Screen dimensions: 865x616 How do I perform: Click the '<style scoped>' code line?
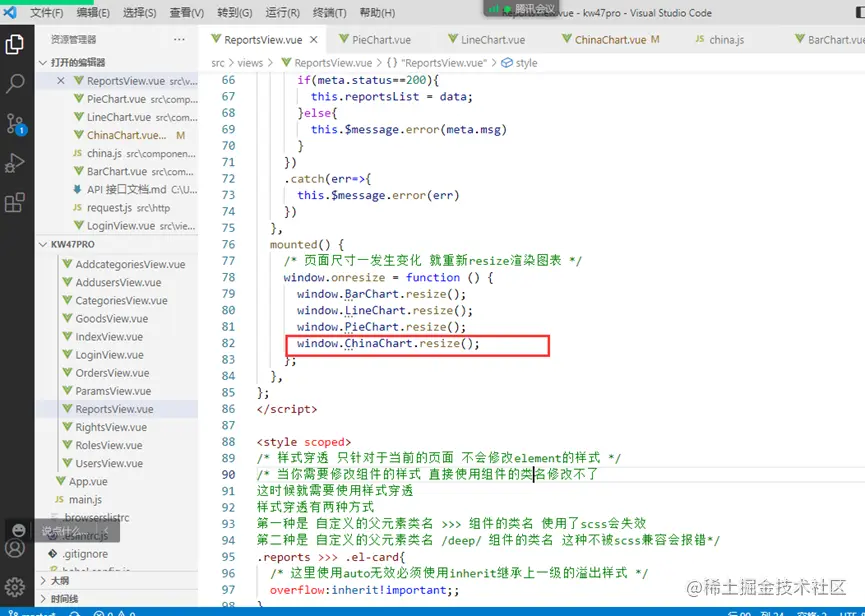(303, 442)
